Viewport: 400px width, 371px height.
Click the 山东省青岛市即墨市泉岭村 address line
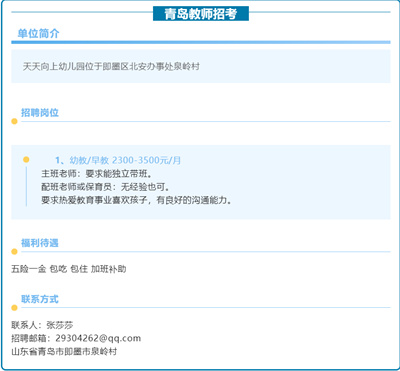(x=64, y=352)
